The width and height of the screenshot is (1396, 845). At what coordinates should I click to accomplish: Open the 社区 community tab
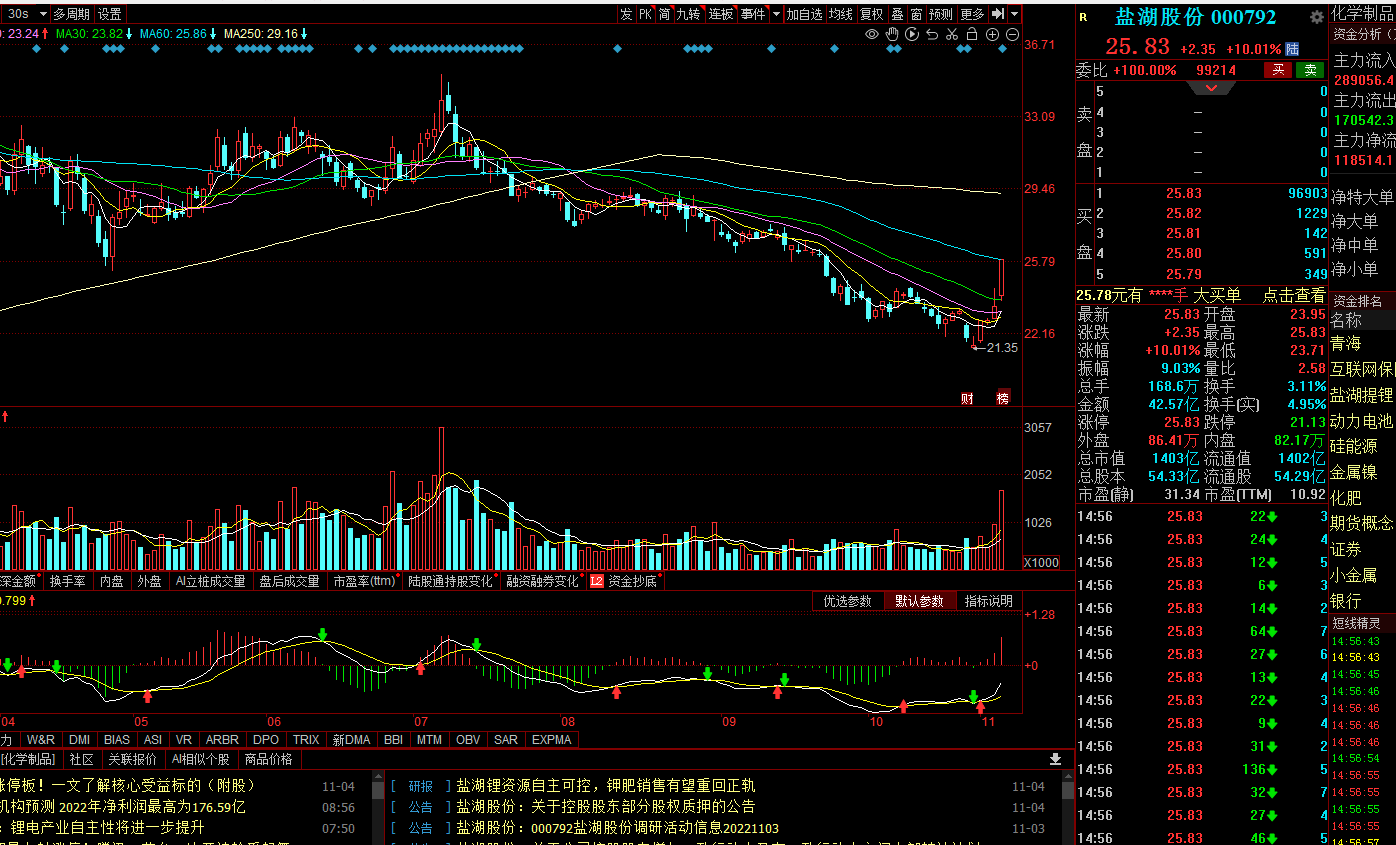(82, 759)
